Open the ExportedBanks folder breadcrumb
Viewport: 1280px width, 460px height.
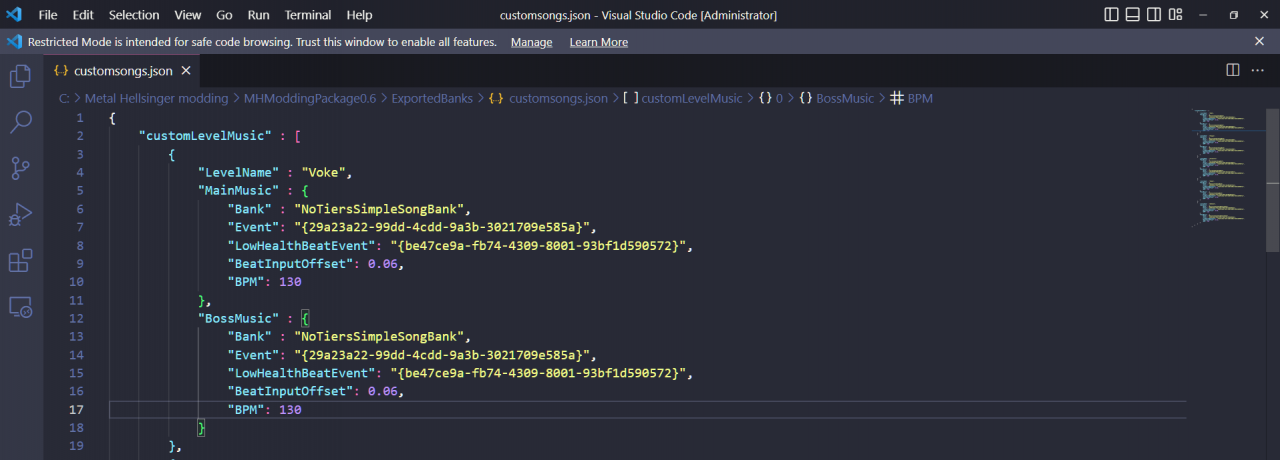(x=432, y=98)
